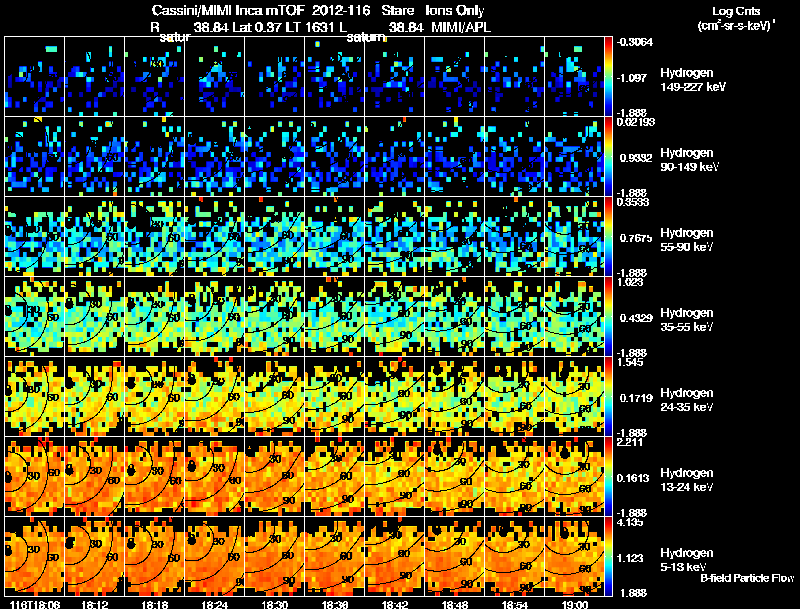The image size is (800, 609).
Task: Pick the Hydrogen 24-35 keV panel at 18:12
Action: (x=94, y=397)
